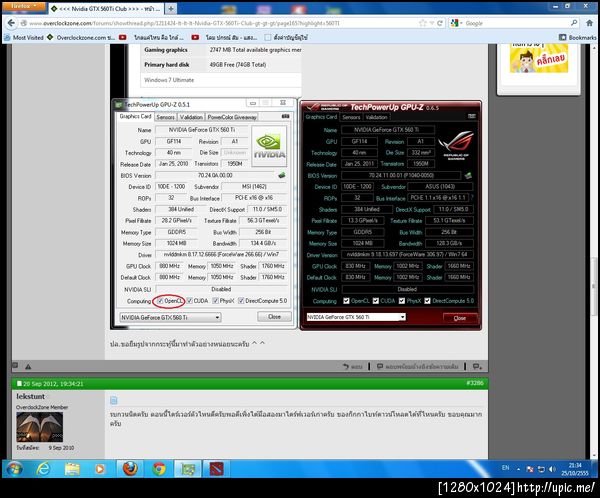600x498 pixels.
Task: Click the Google search input field
Action: [x=517, y=23]
